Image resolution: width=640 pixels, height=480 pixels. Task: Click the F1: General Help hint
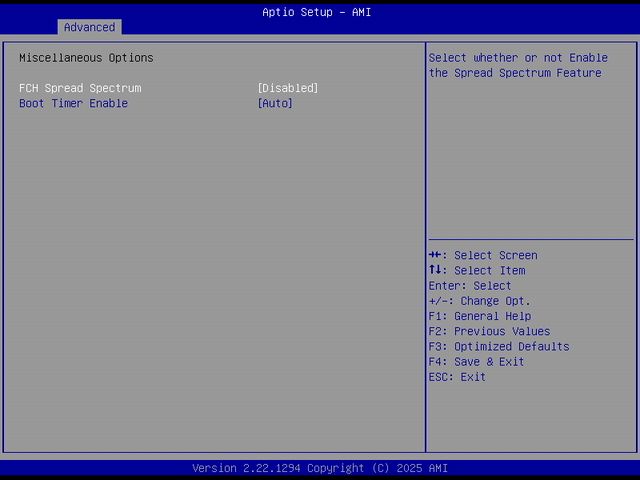tap(480, 316)
